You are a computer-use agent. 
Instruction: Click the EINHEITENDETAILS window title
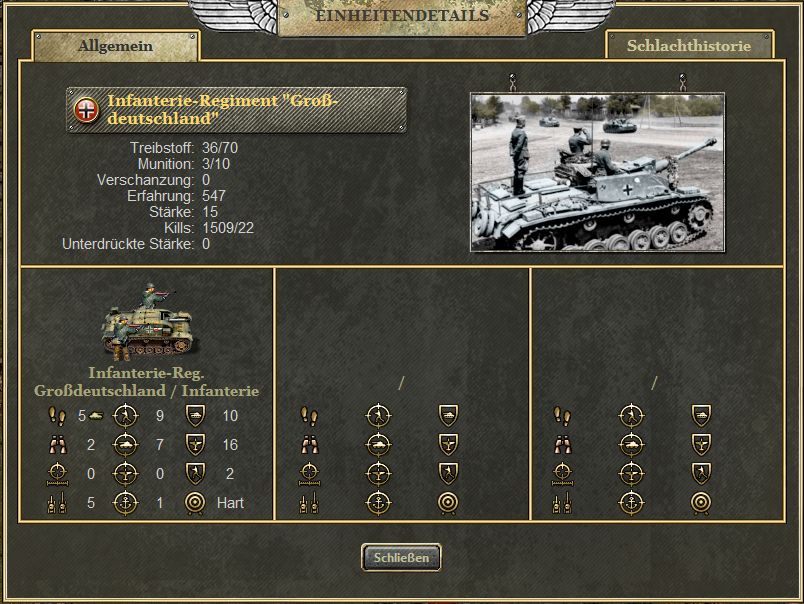click(x=402, y=15)
